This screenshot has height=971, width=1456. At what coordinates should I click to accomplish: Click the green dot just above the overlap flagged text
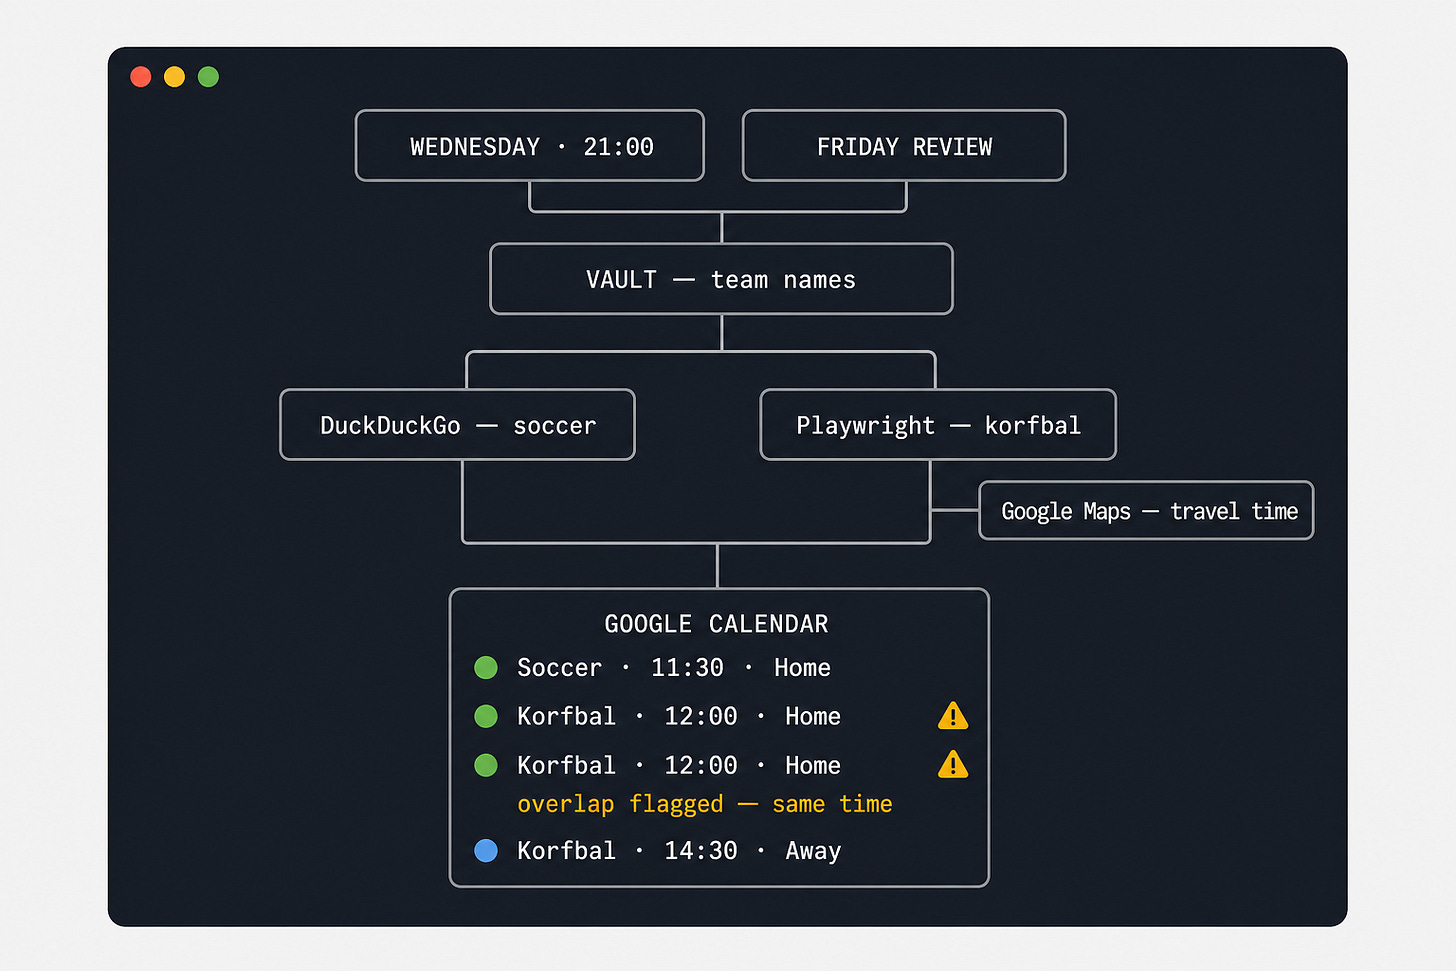(486, 765)
